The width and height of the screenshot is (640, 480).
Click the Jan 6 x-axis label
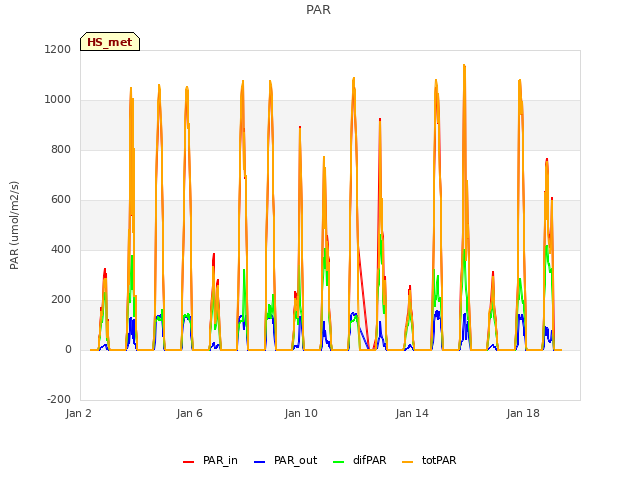point(189,413)
